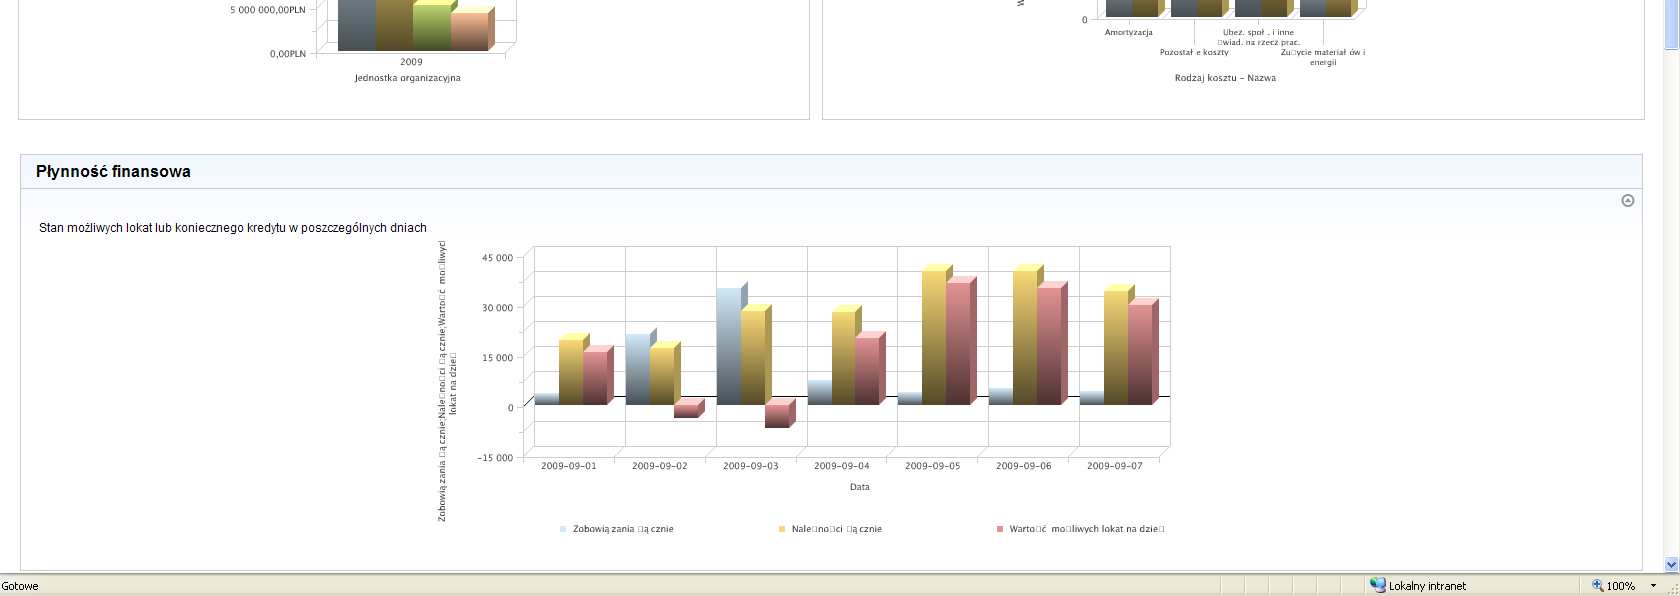Click the 5 000 000,00PLN axis value
The height and width of the screenshot is (596, 1680).
pyautogui.click(x=268, y=10)
